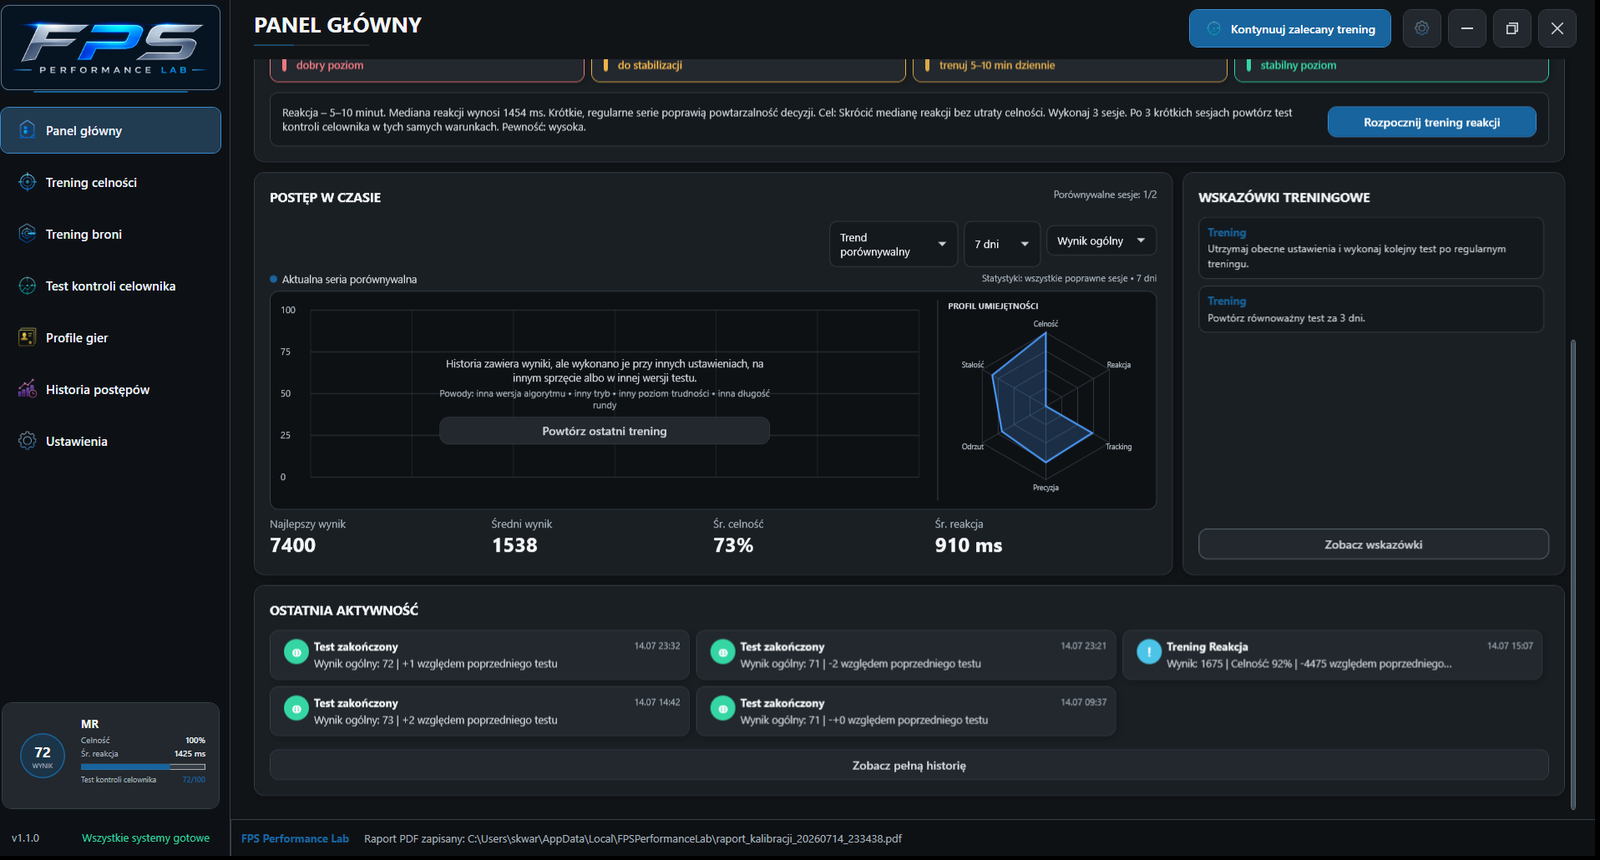Click the Test kontroli celownika progress bar
1600x860 pixels.
coord(143,767)
